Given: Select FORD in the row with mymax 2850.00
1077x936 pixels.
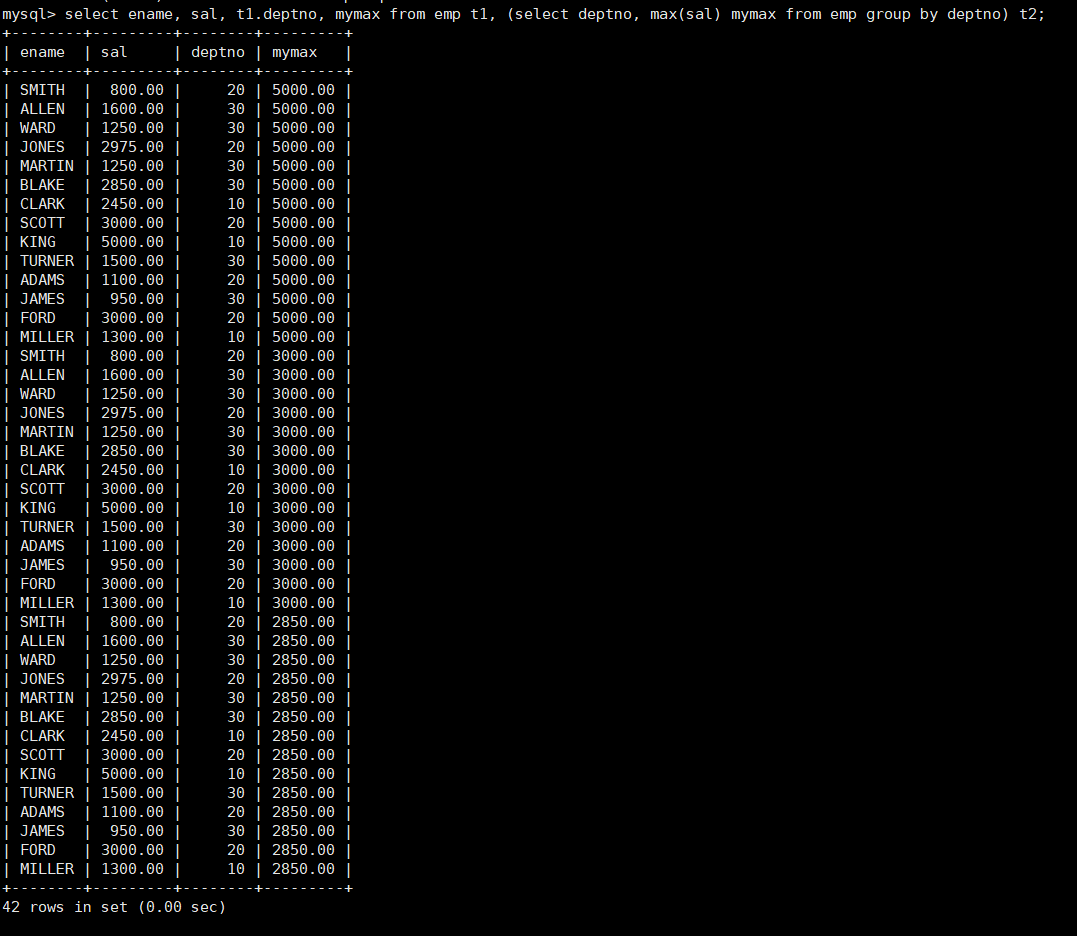Looking at the screenshot, I should click(38, 849).
